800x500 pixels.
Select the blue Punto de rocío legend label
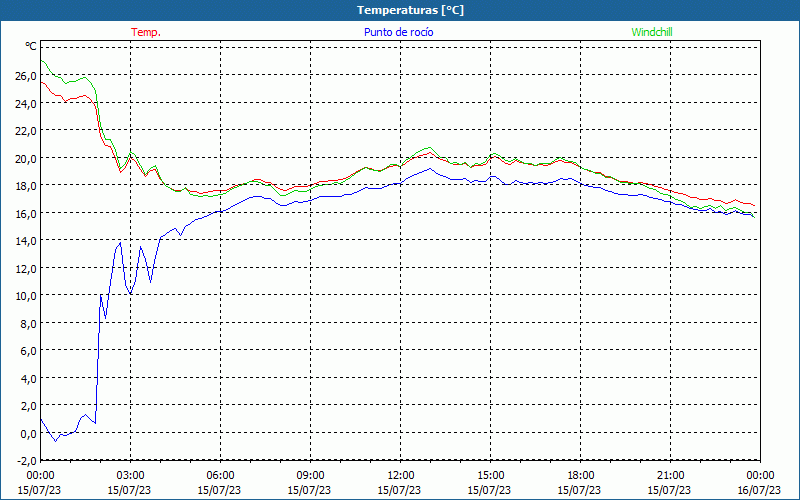point(398,32)
